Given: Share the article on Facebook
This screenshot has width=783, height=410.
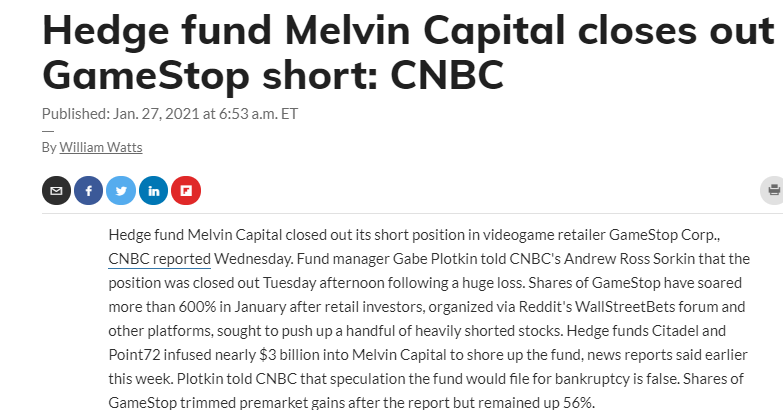Looking at the screenshot, I should [88, 190].
